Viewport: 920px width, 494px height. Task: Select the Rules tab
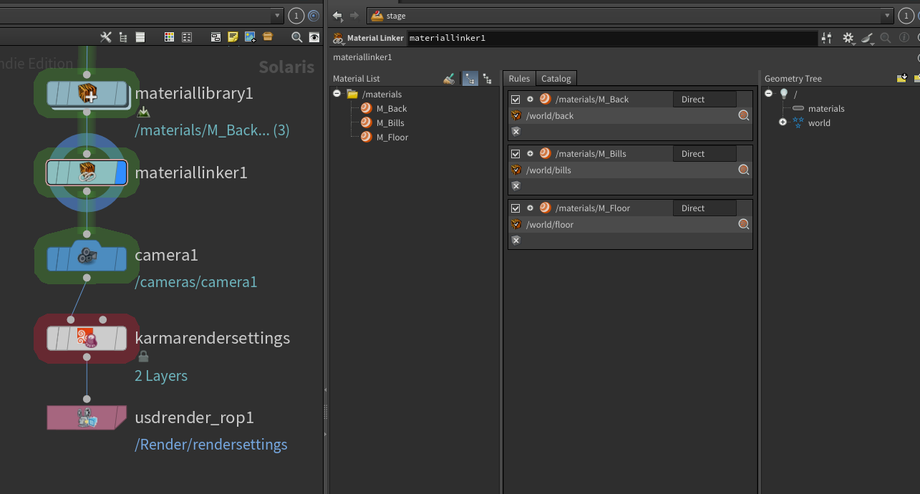click(x=519, y=78)
